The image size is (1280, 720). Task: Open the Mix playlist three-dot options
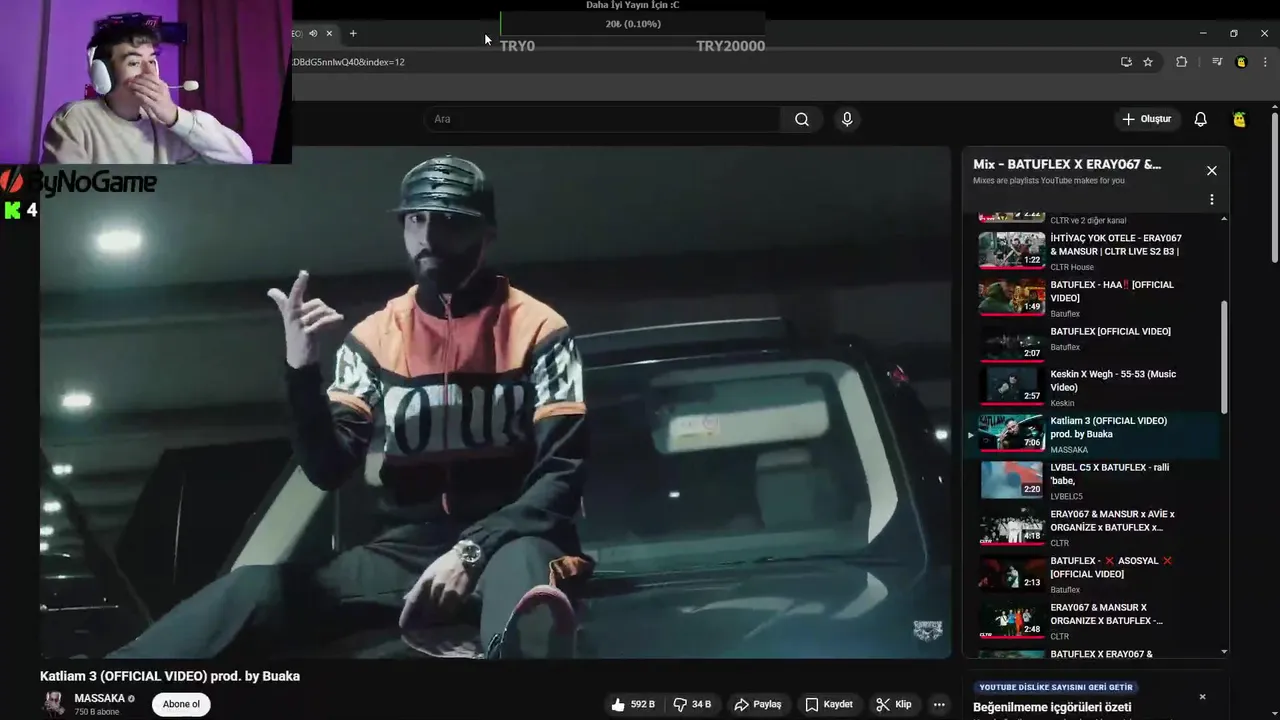pos(1211,200)
